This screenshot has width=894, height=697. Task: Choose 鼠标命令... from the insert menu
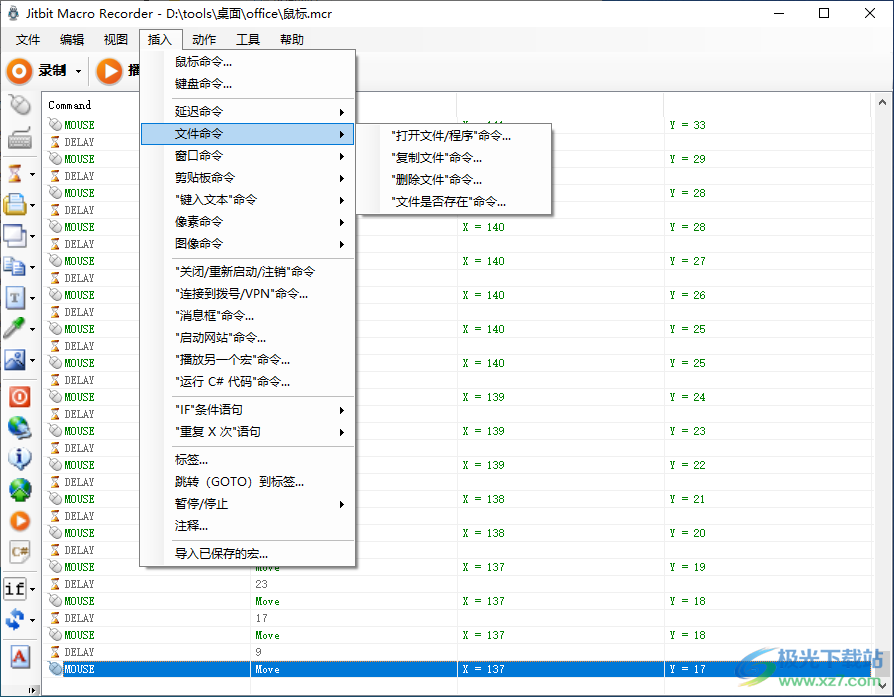click(x=247, y=62)
